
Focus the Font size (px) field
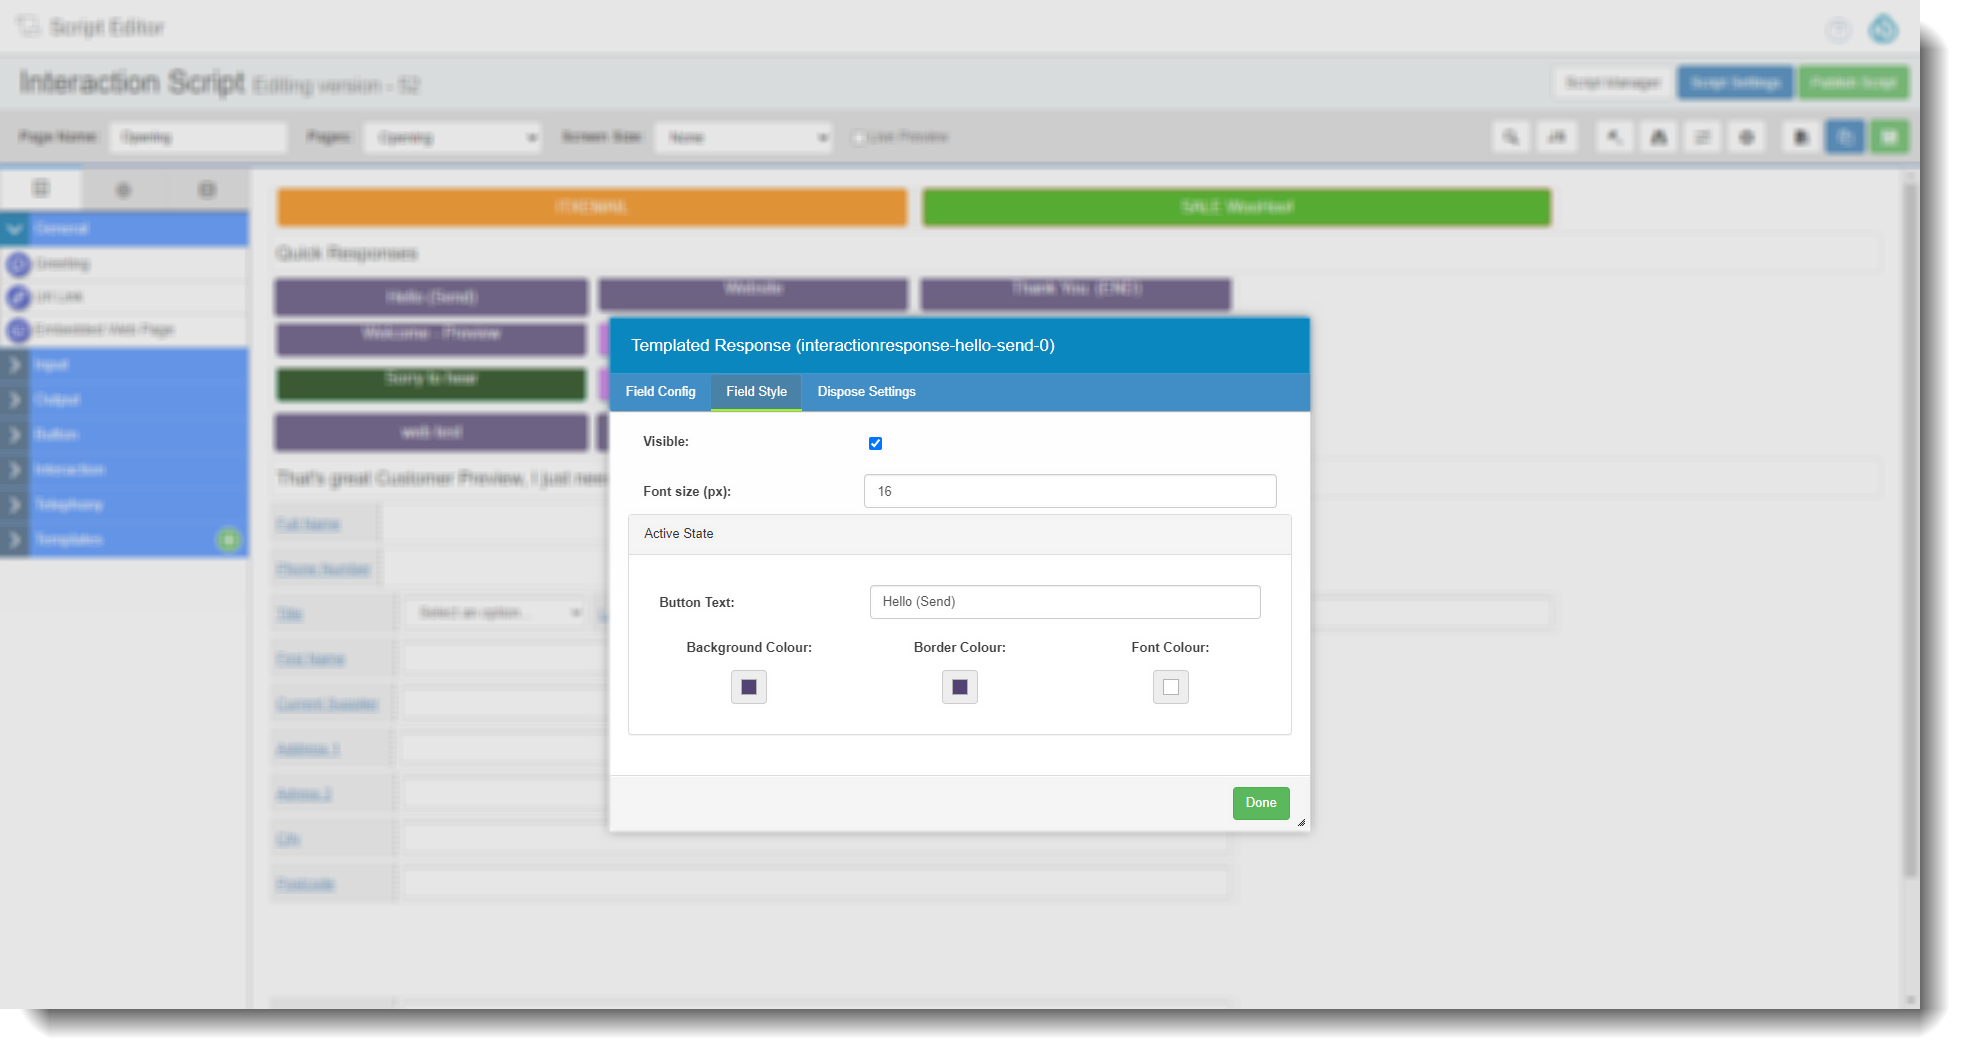tap(1070, 491)
